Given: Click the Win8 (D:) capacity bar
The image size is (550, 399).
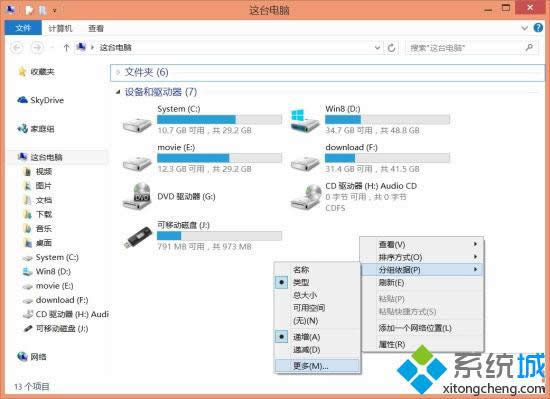Looking at the screenshot, I should coord(387,120).
